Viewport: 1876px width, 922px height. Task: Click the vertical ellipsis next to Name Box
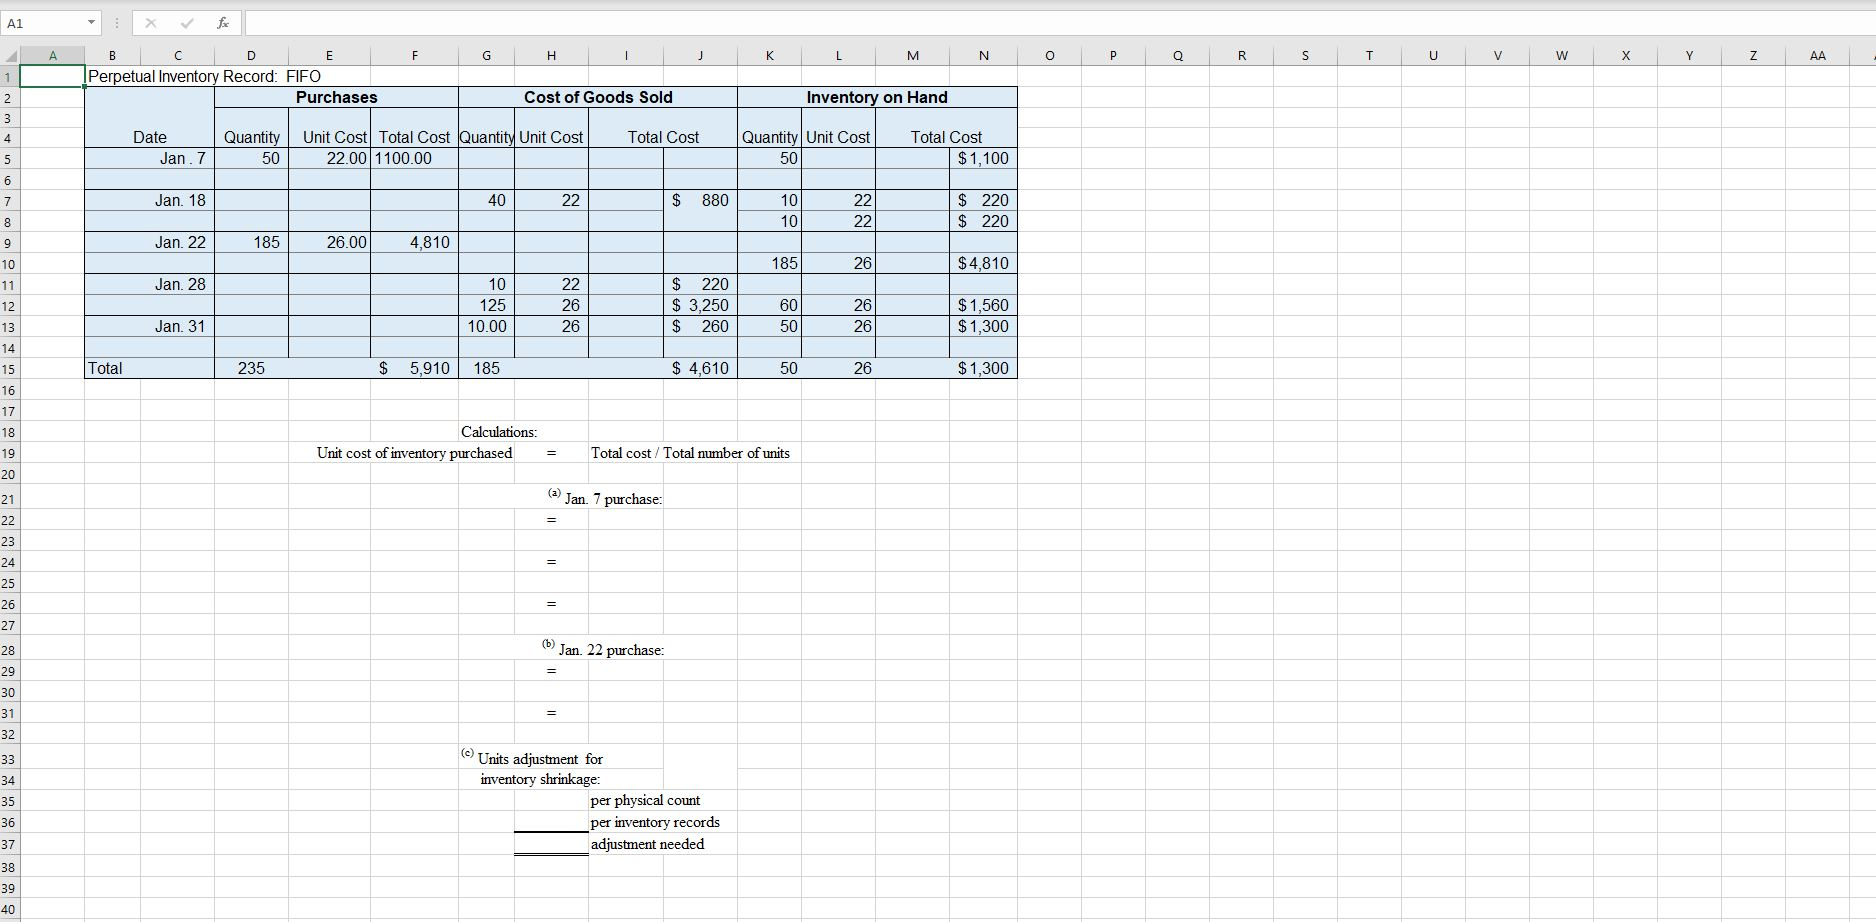click(116, 22)
